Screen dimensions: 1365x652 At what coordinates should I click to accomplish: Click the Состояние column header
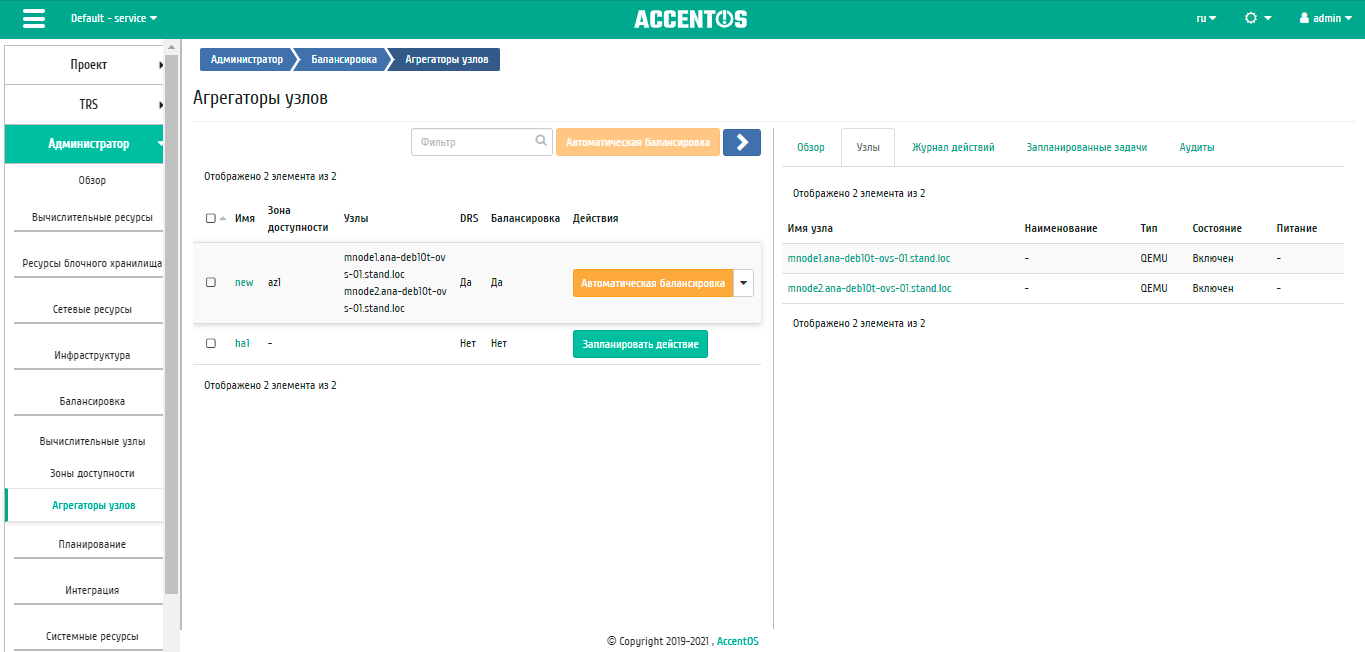1217,228
